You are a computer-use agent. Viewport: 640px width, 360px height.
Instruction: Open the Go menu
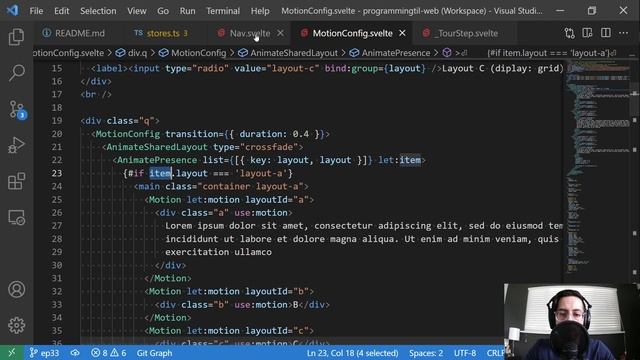163,11
